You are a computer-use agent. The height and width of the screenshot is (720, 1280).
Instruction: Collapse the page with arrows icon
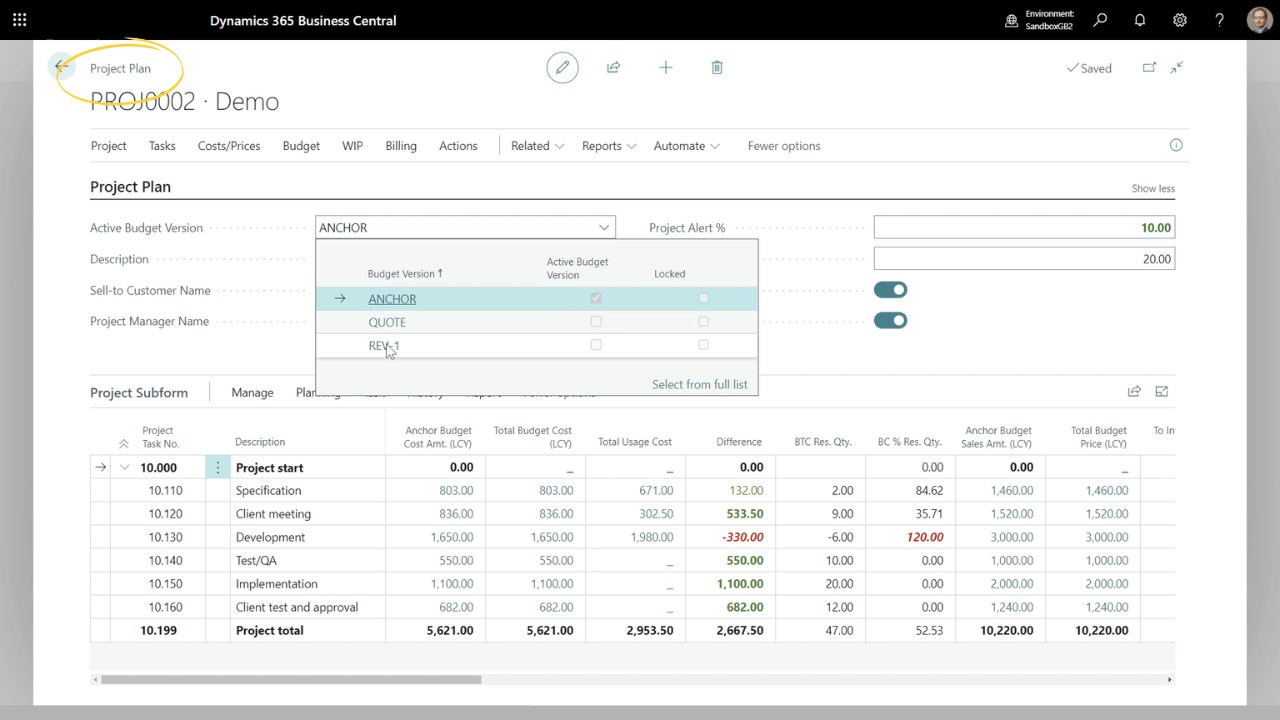pos(1177,67)
